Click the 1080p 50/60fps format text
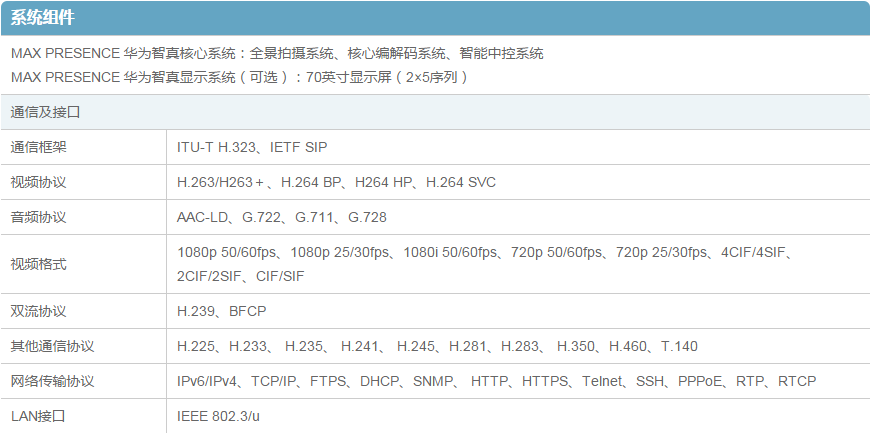This screenshot has width=871, height=433. click(228, 253)
